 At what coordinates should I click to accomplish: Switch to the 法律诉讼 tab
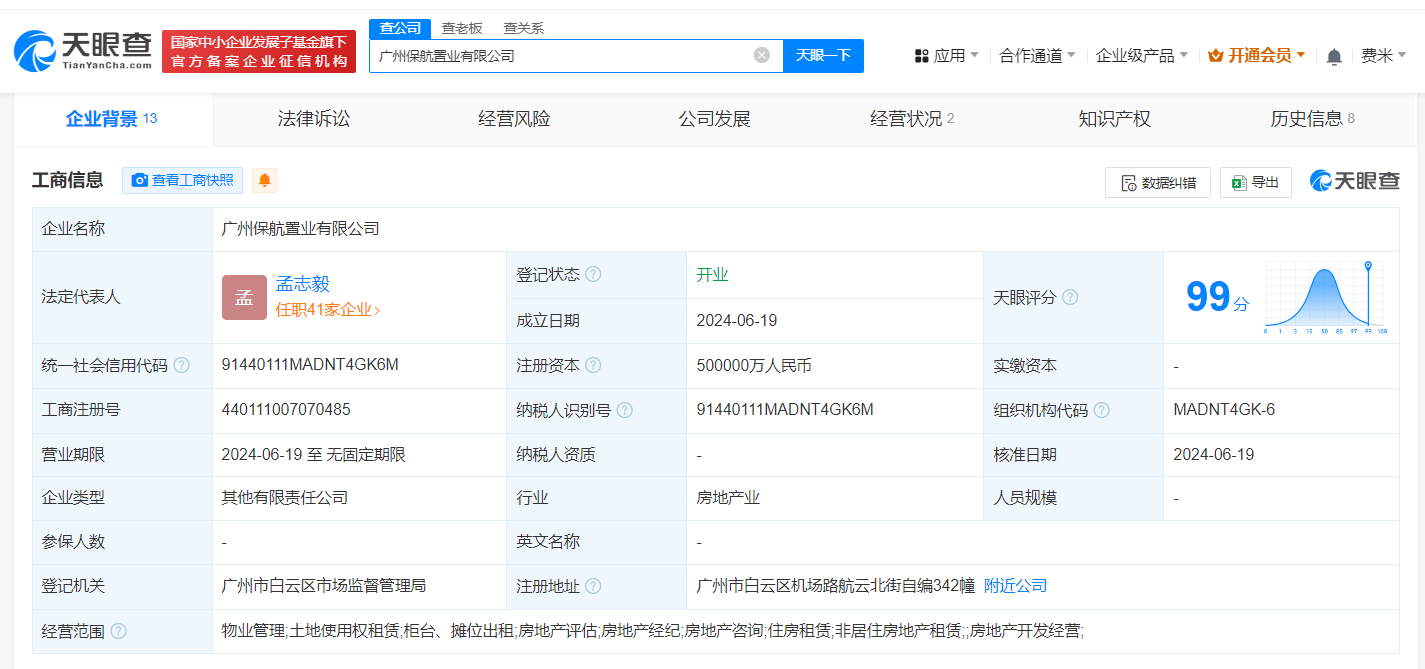tap(314, 119)
